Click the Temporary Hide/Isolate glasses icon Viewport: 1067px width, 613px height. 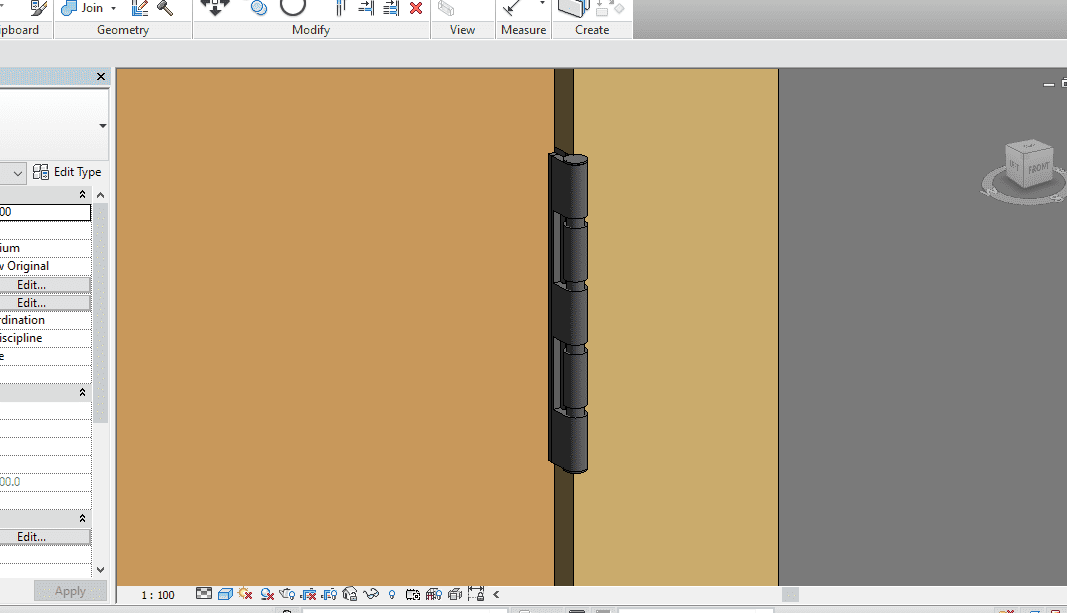tap(372, 594)
